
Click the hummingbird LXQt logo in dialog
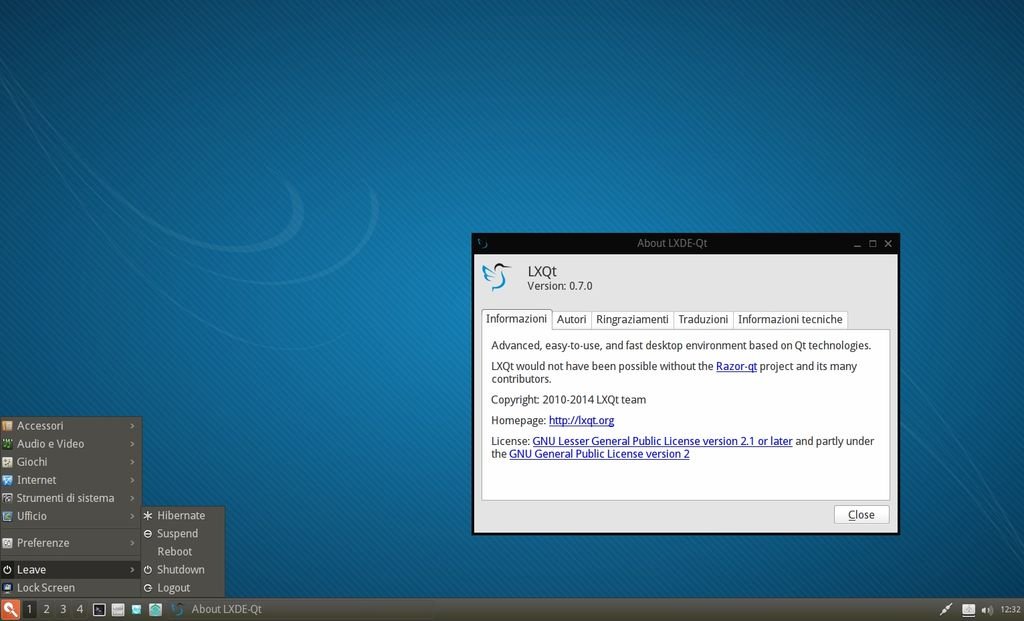pyautogui.click(x=497, y=276)
